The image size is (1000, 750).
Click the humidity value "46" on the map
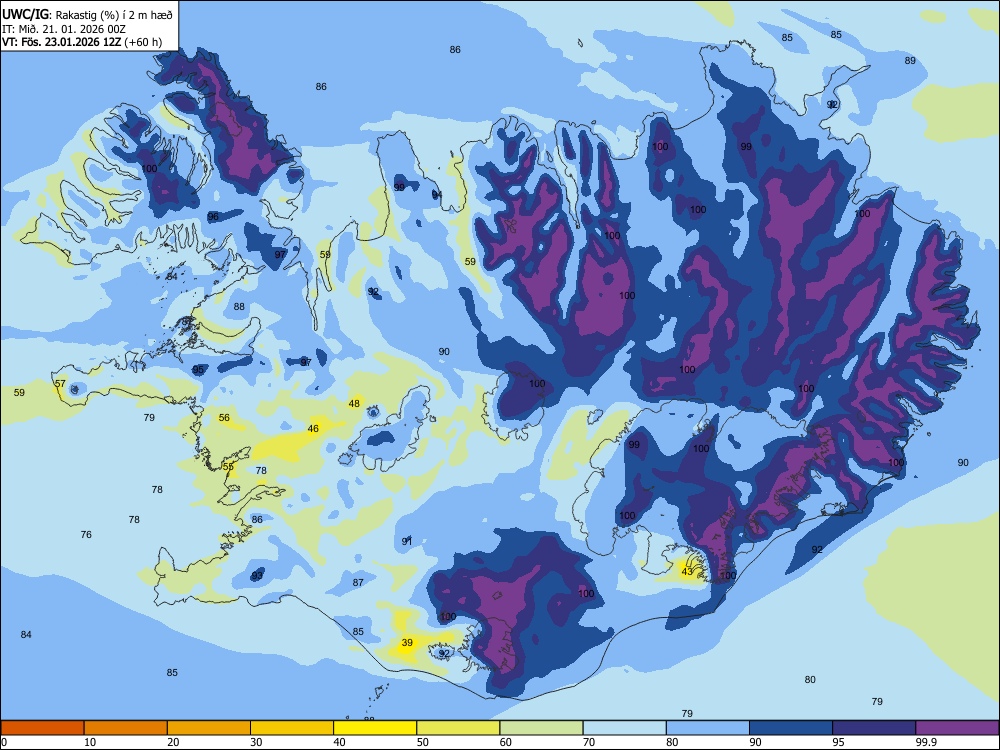[x=313, y=429]
